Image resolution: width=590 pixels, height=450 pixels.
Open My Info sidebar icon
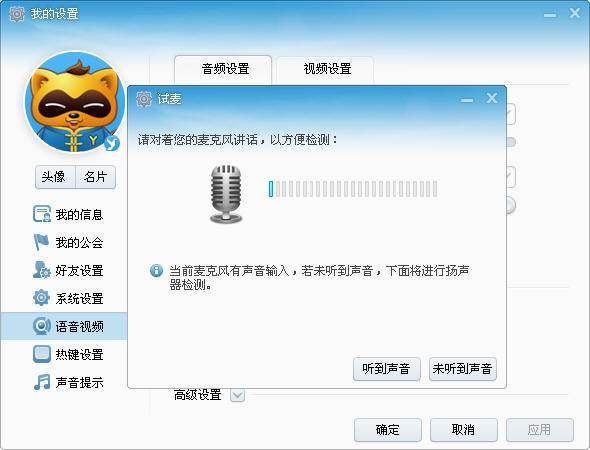coord(41,214)
